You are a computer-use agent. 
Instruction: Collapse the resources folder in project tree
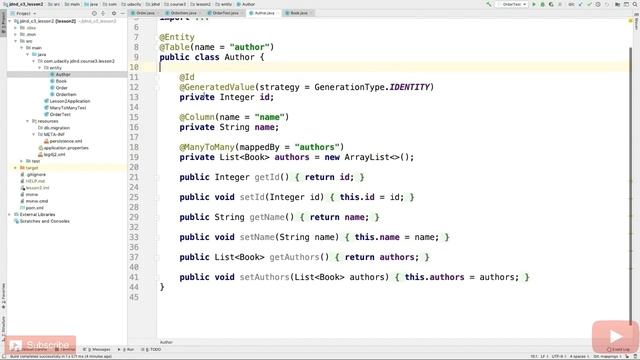click(x=28, y=121)
